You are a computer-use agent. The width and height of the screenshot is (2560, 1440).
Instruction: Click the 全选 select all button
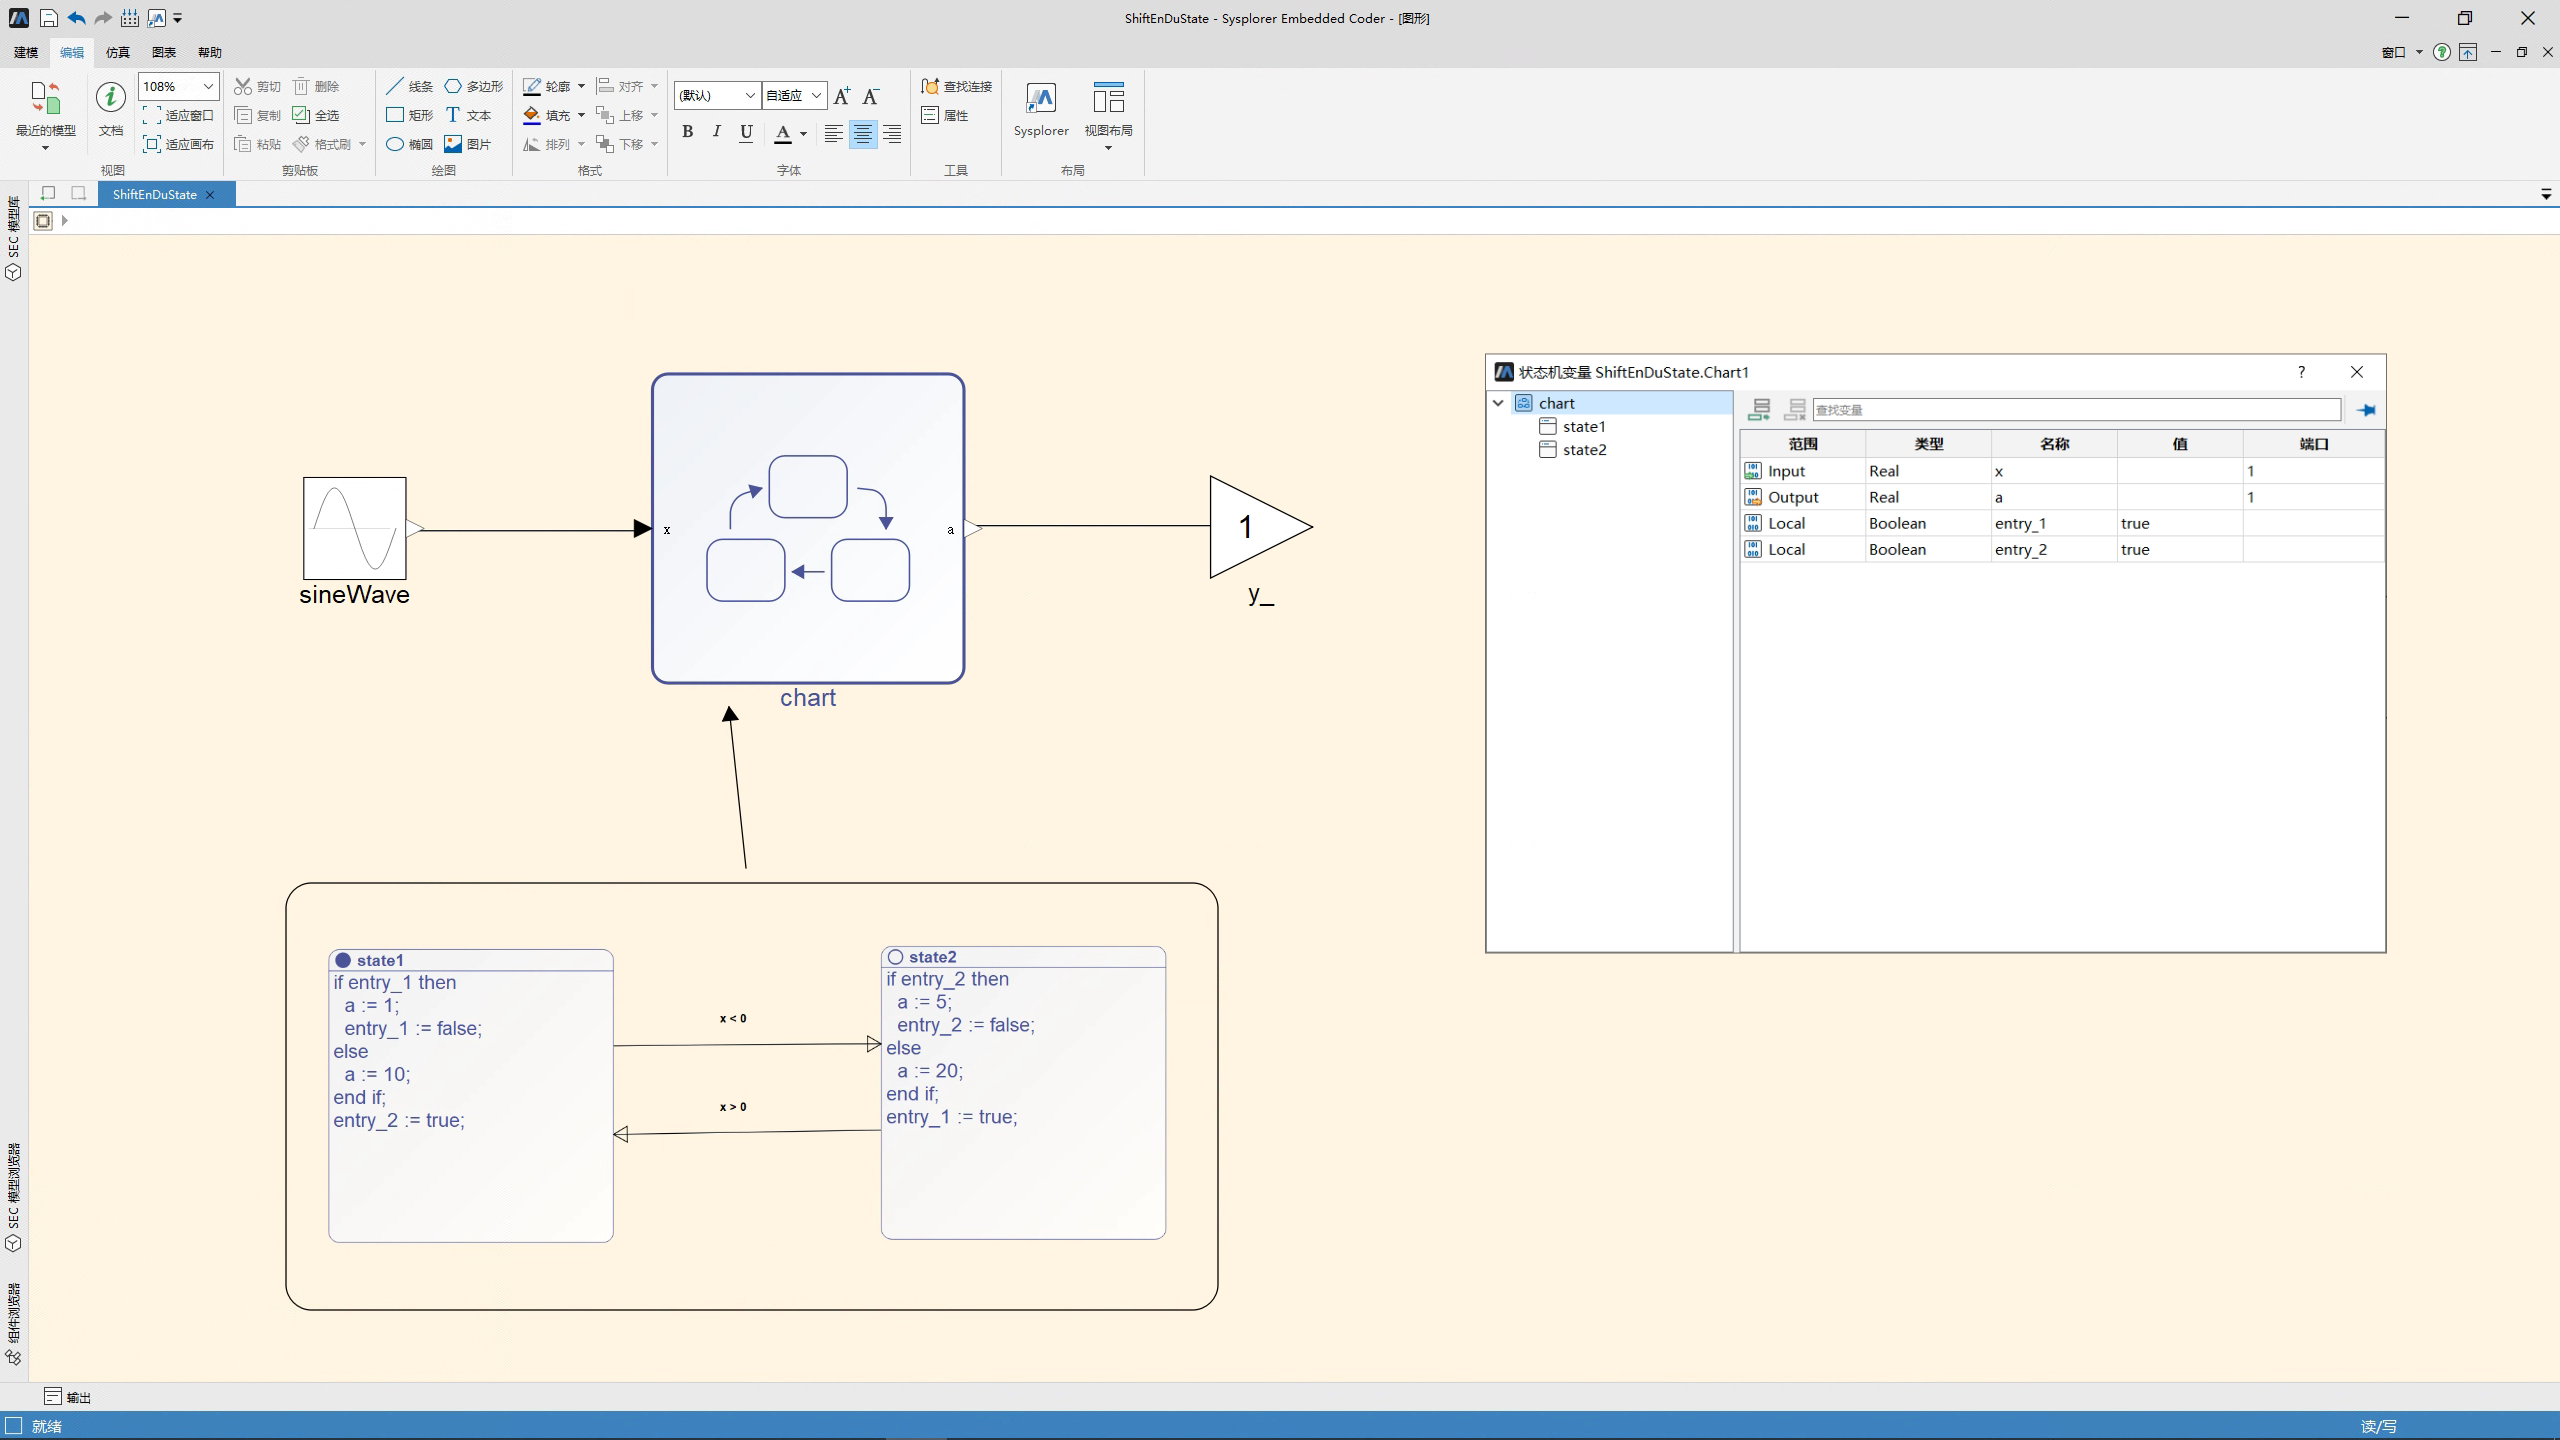[x=316, y=115]
